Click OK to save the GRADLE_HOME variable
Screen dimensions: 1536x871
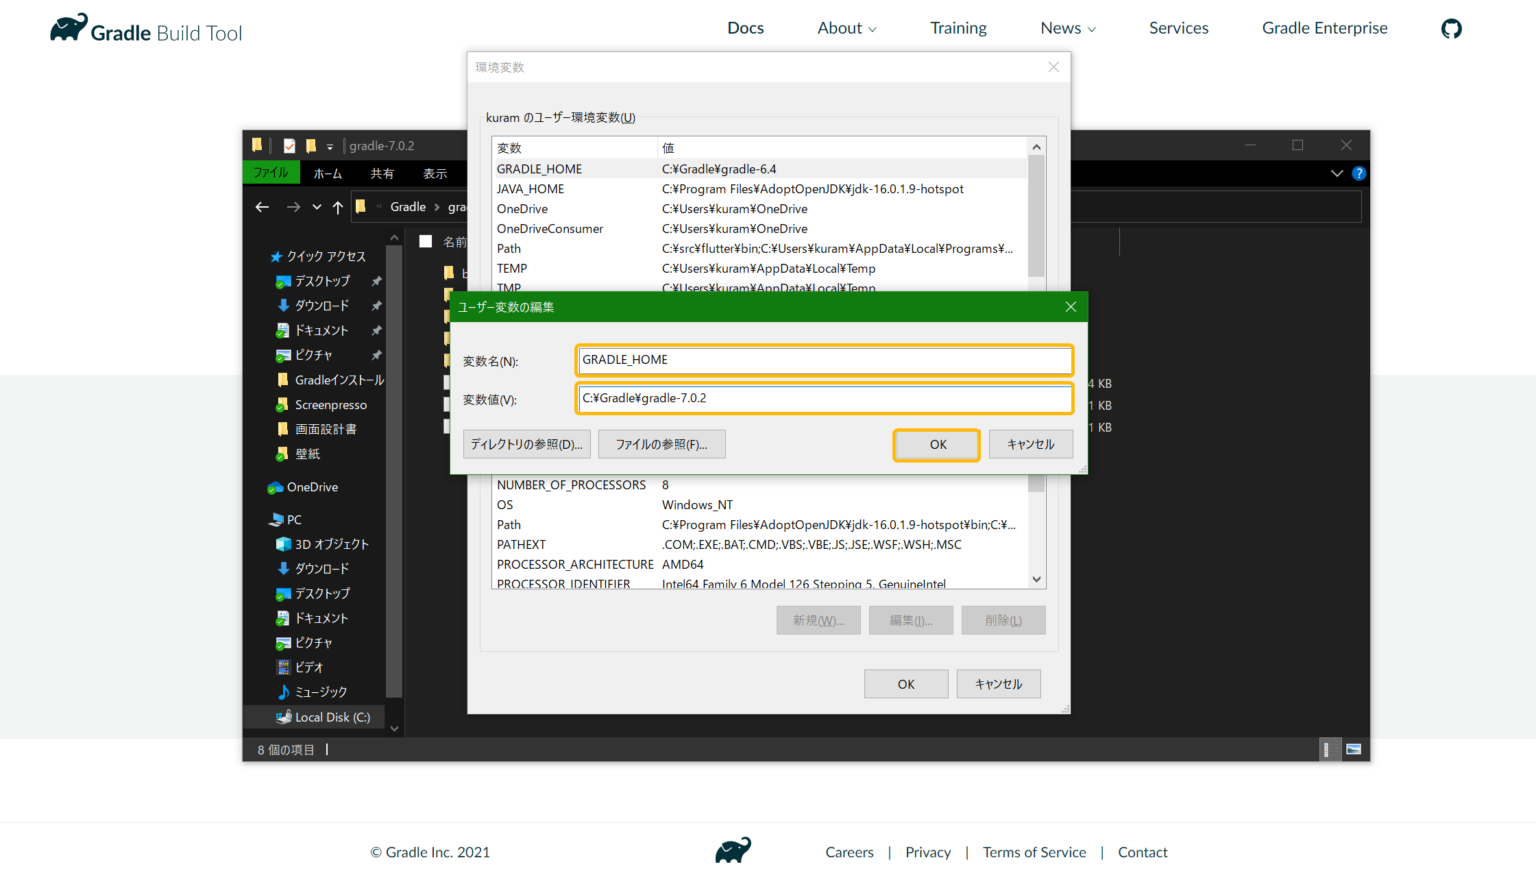click(x=935, y=444)
